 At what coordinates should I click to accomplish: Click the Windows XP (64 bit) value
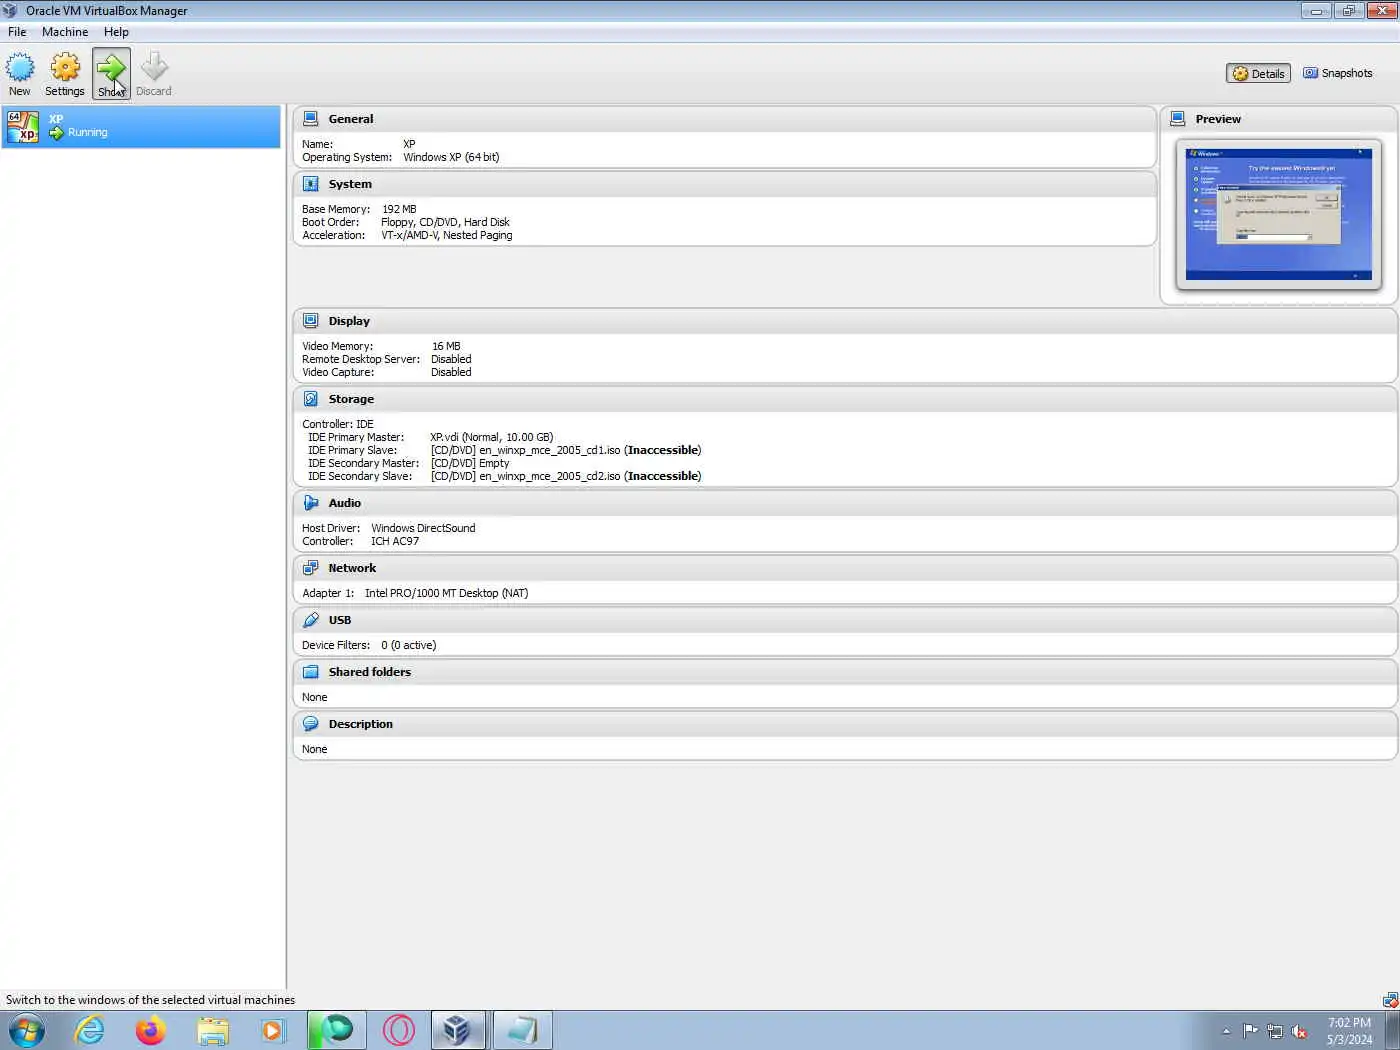click(451, 157)
